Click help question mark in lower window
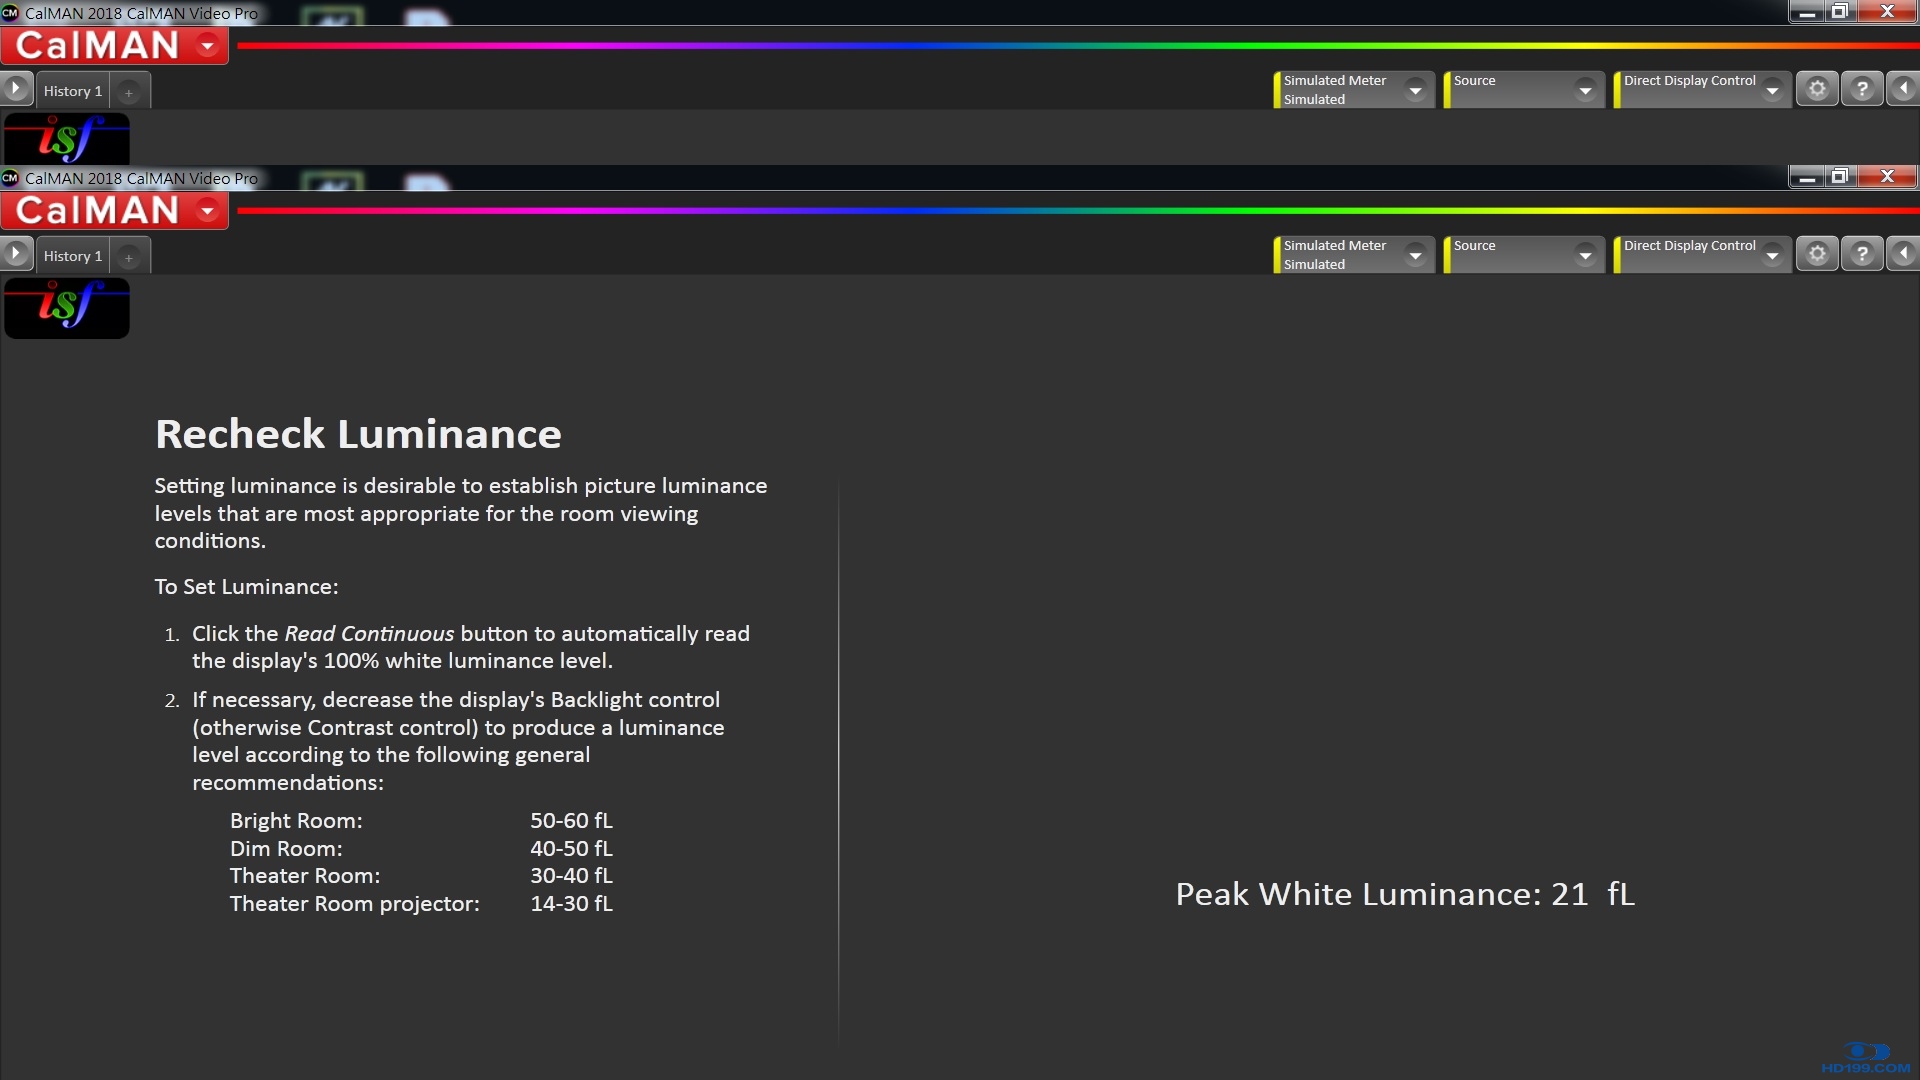This screenshot has height=1080, width=1920. click(1862, 254)
